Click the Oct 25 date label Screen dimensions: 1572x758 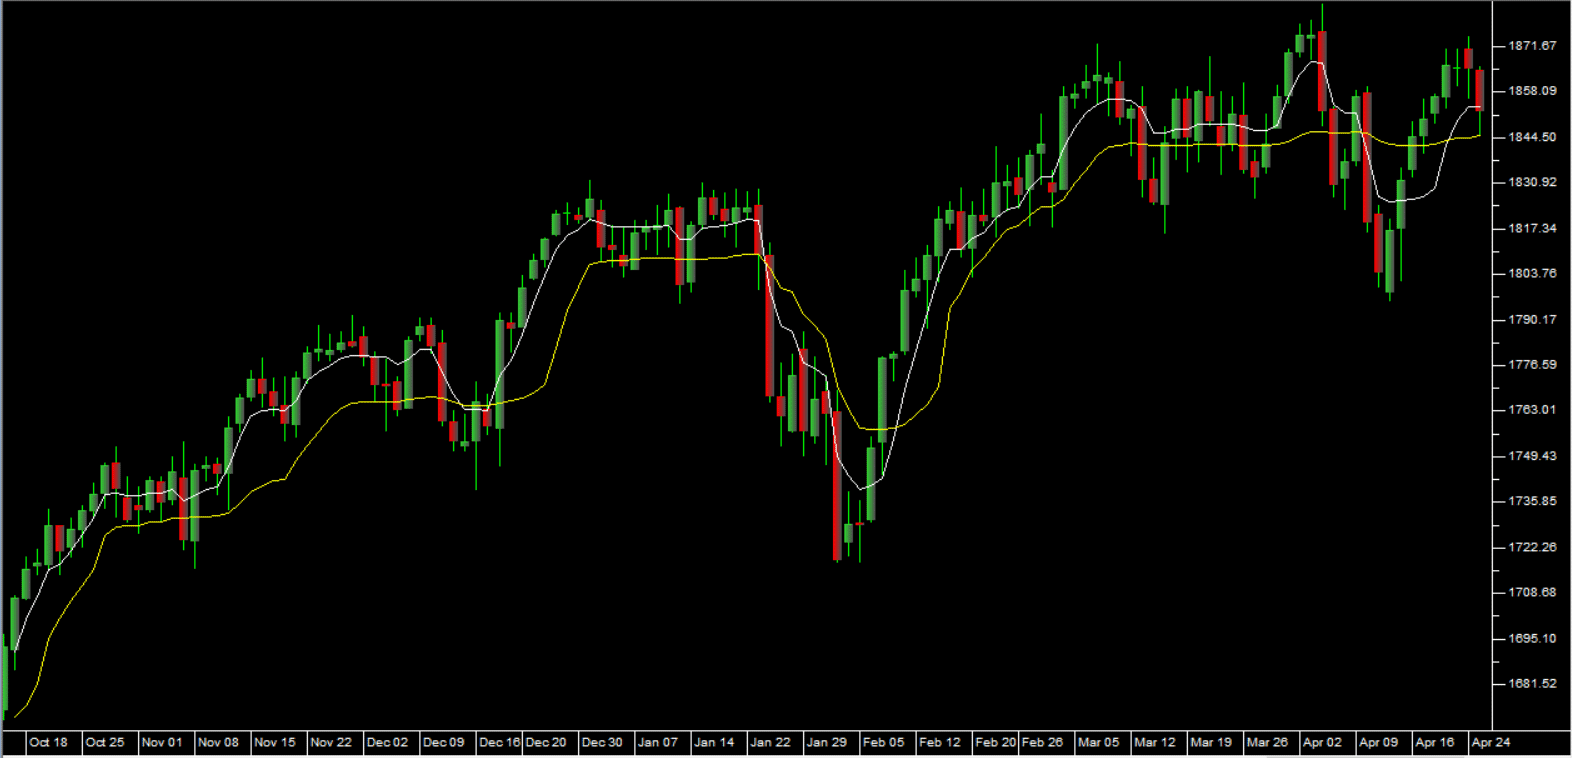pyautogui.click(x=105, y=742)
